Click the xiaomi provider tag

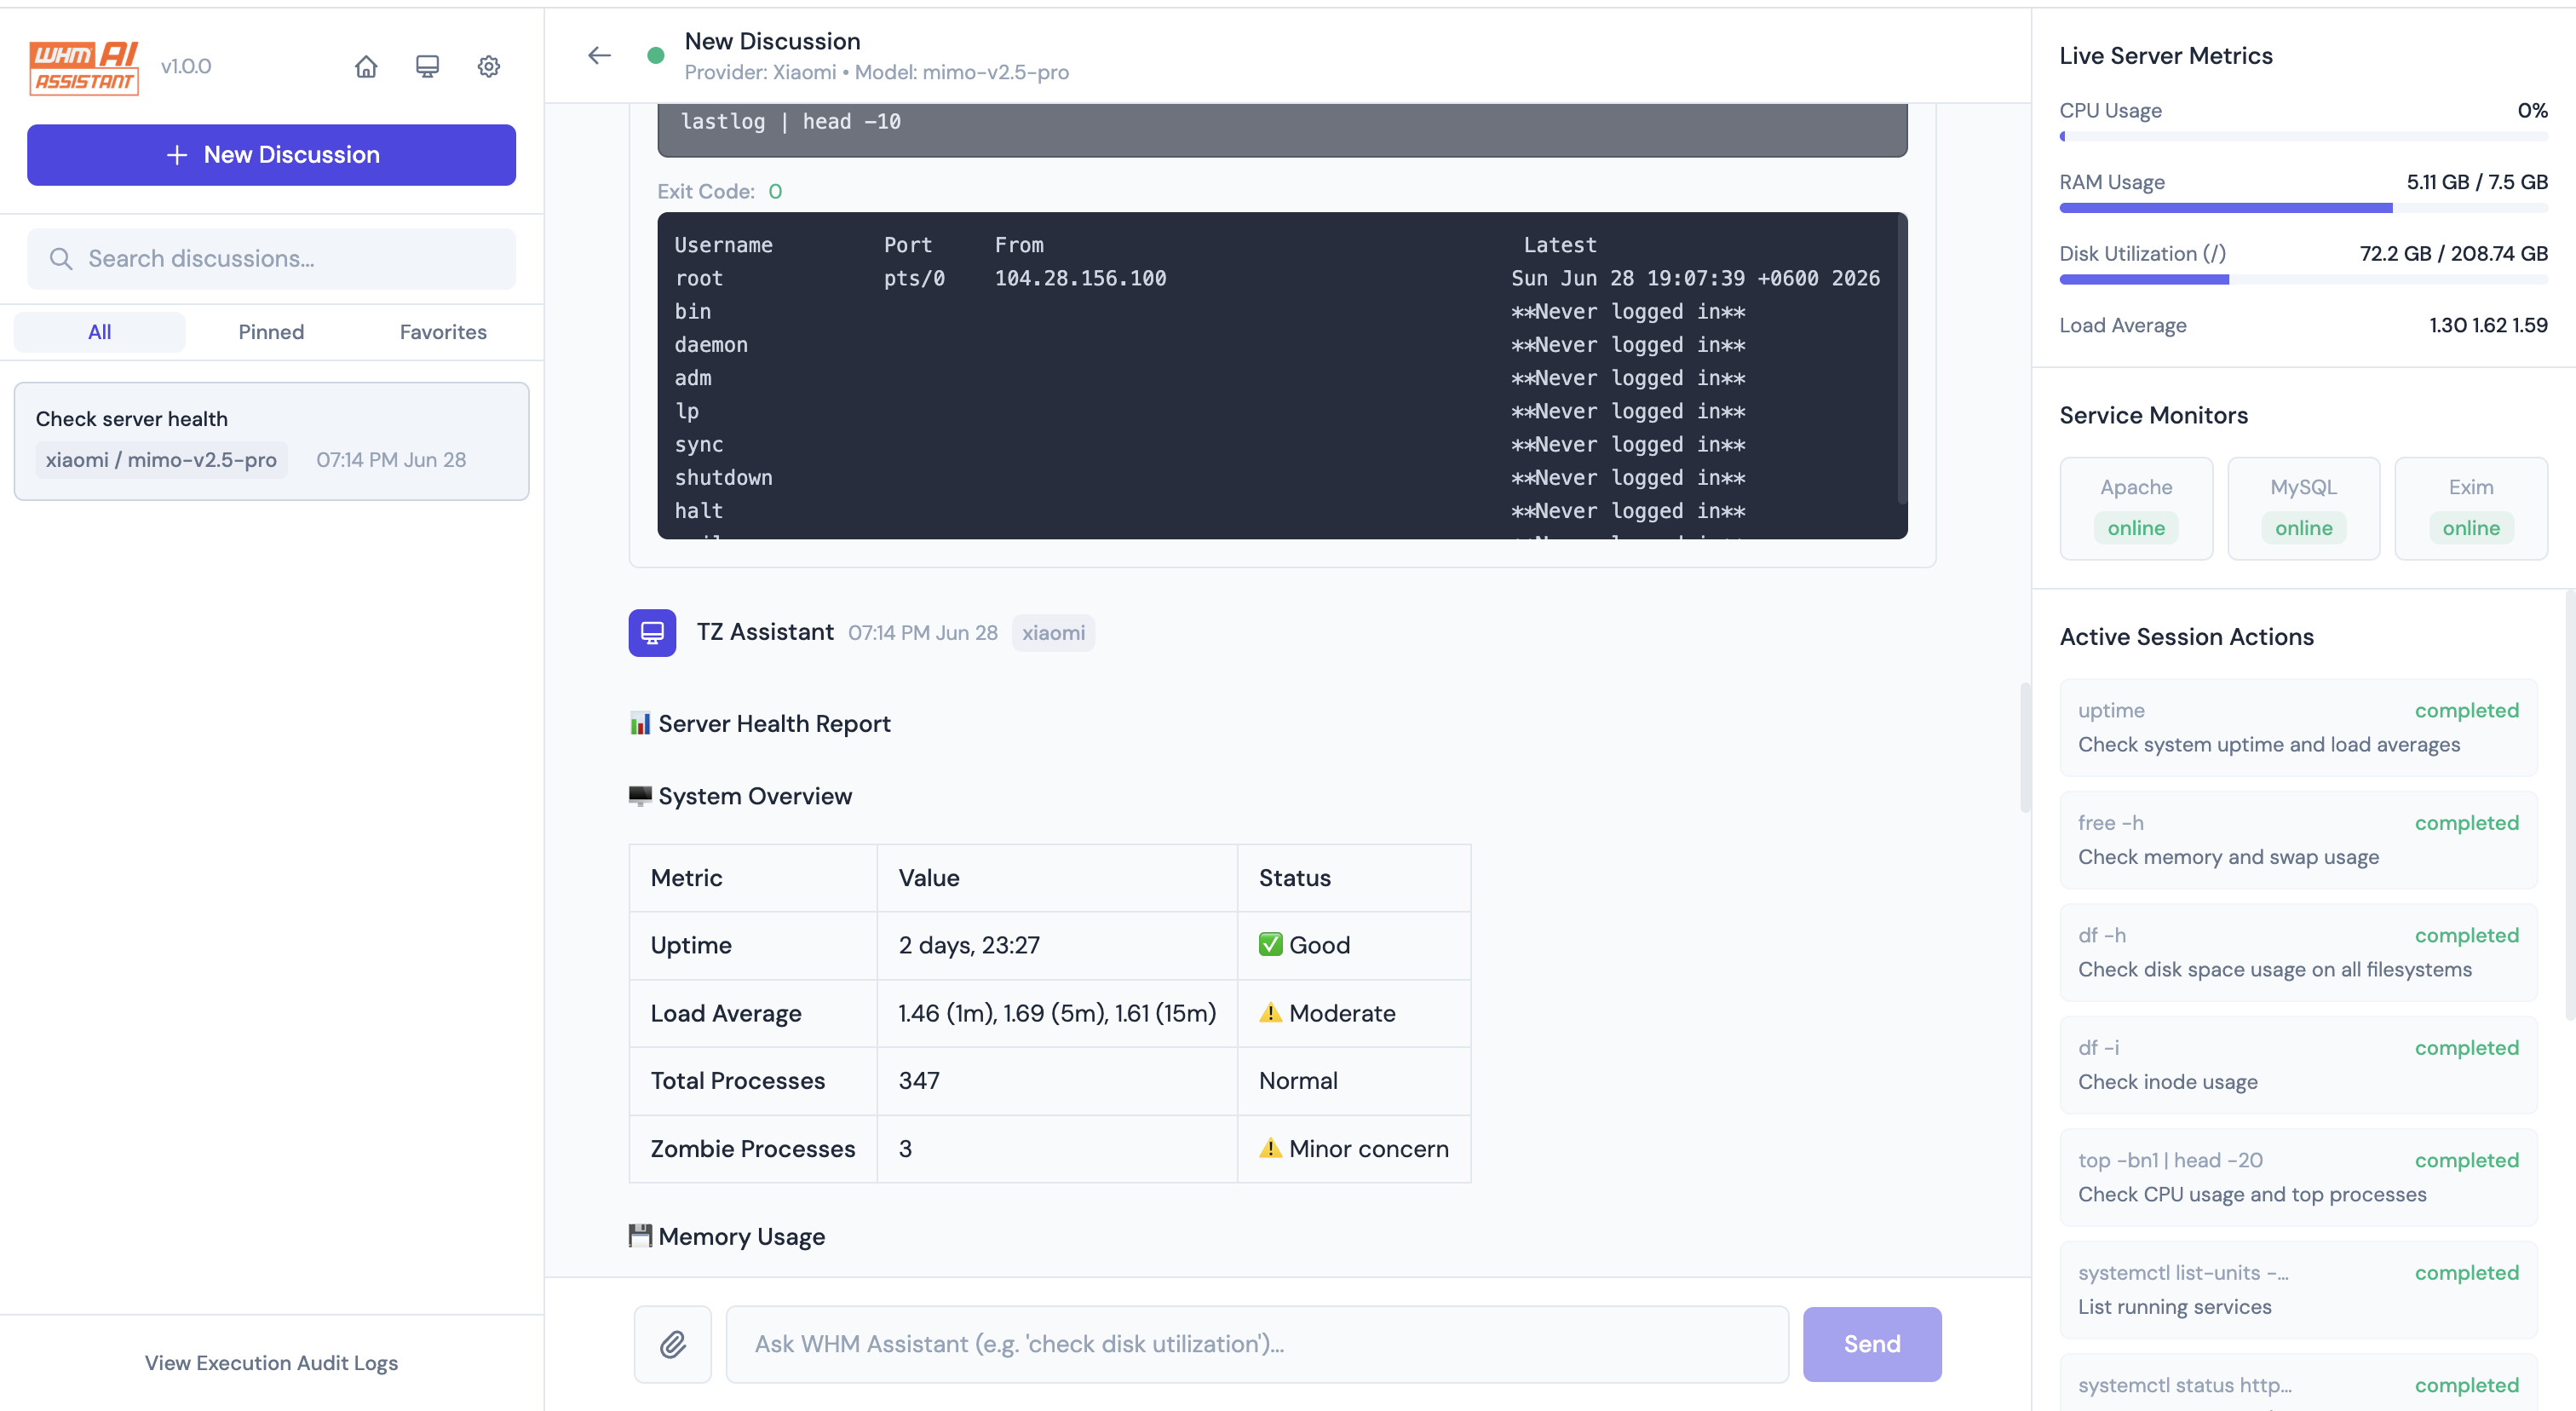click(1053, 633)
